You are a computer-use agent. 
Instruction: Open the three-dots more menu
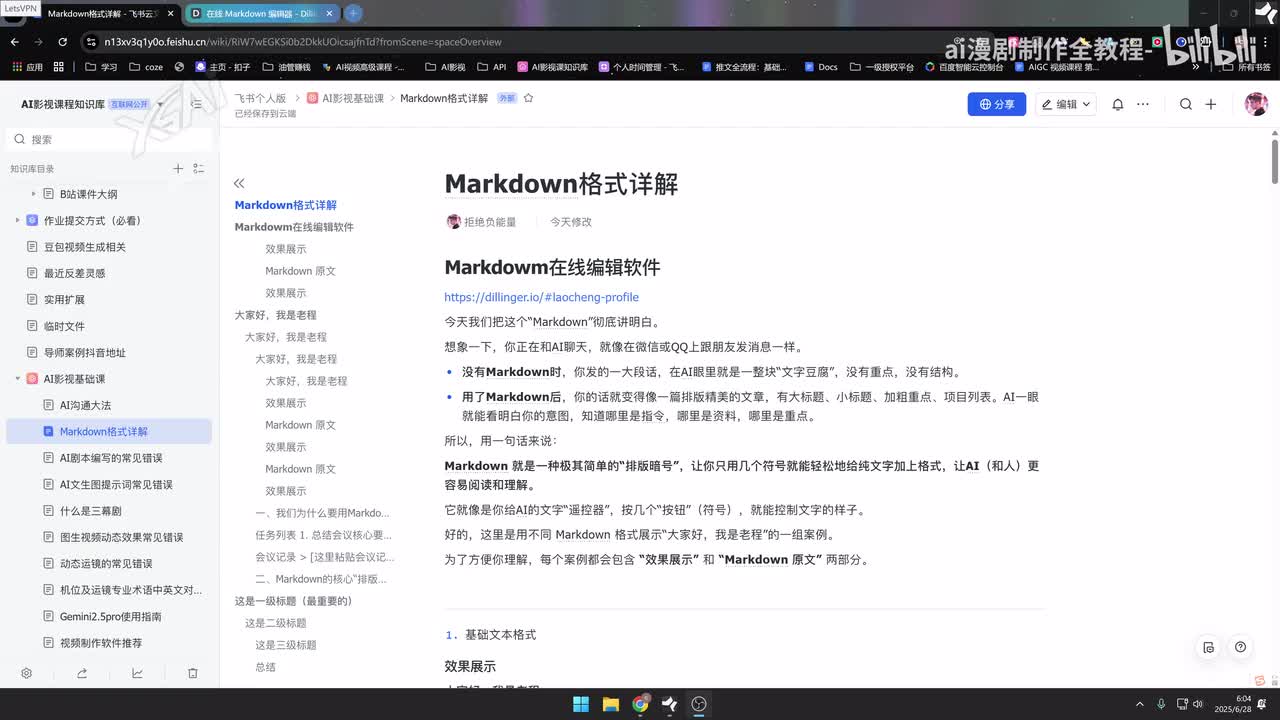coord(1143,104)
